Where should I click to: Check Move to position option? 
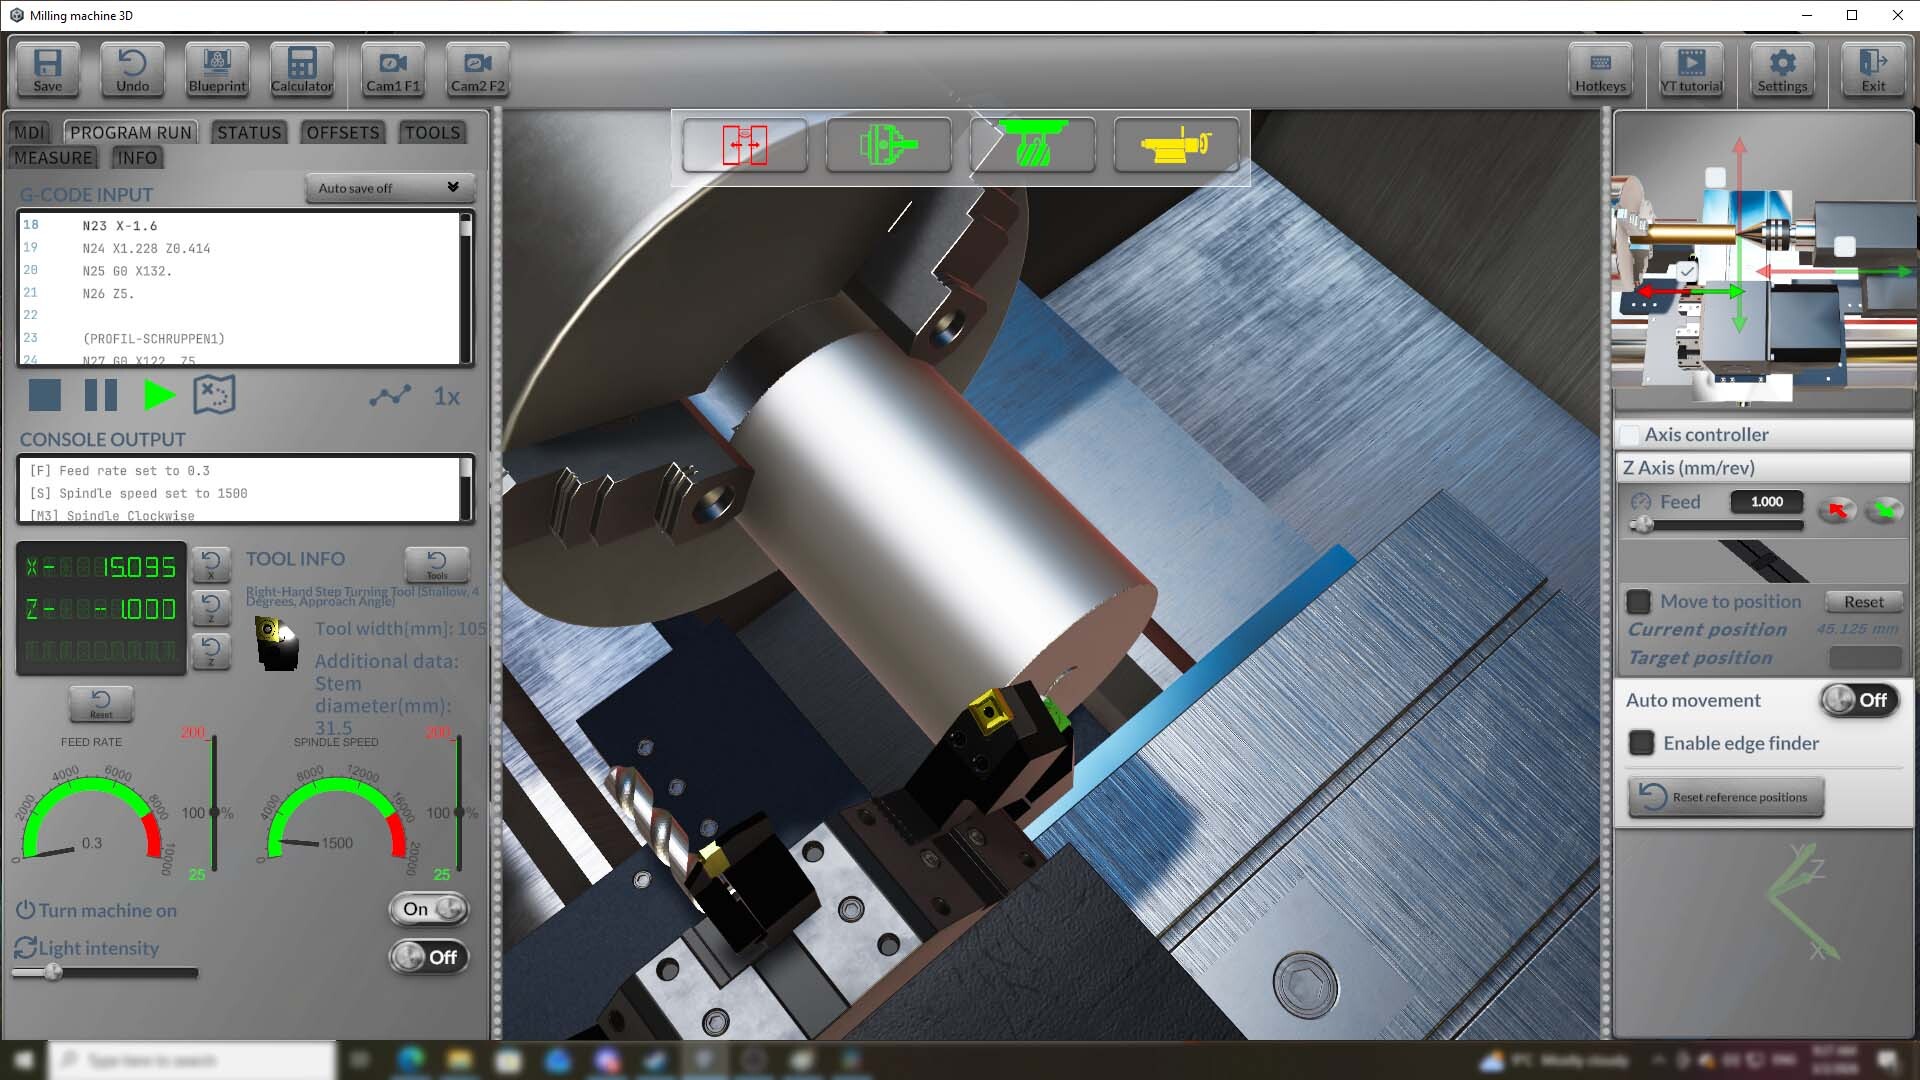(x=1638, y=601)
